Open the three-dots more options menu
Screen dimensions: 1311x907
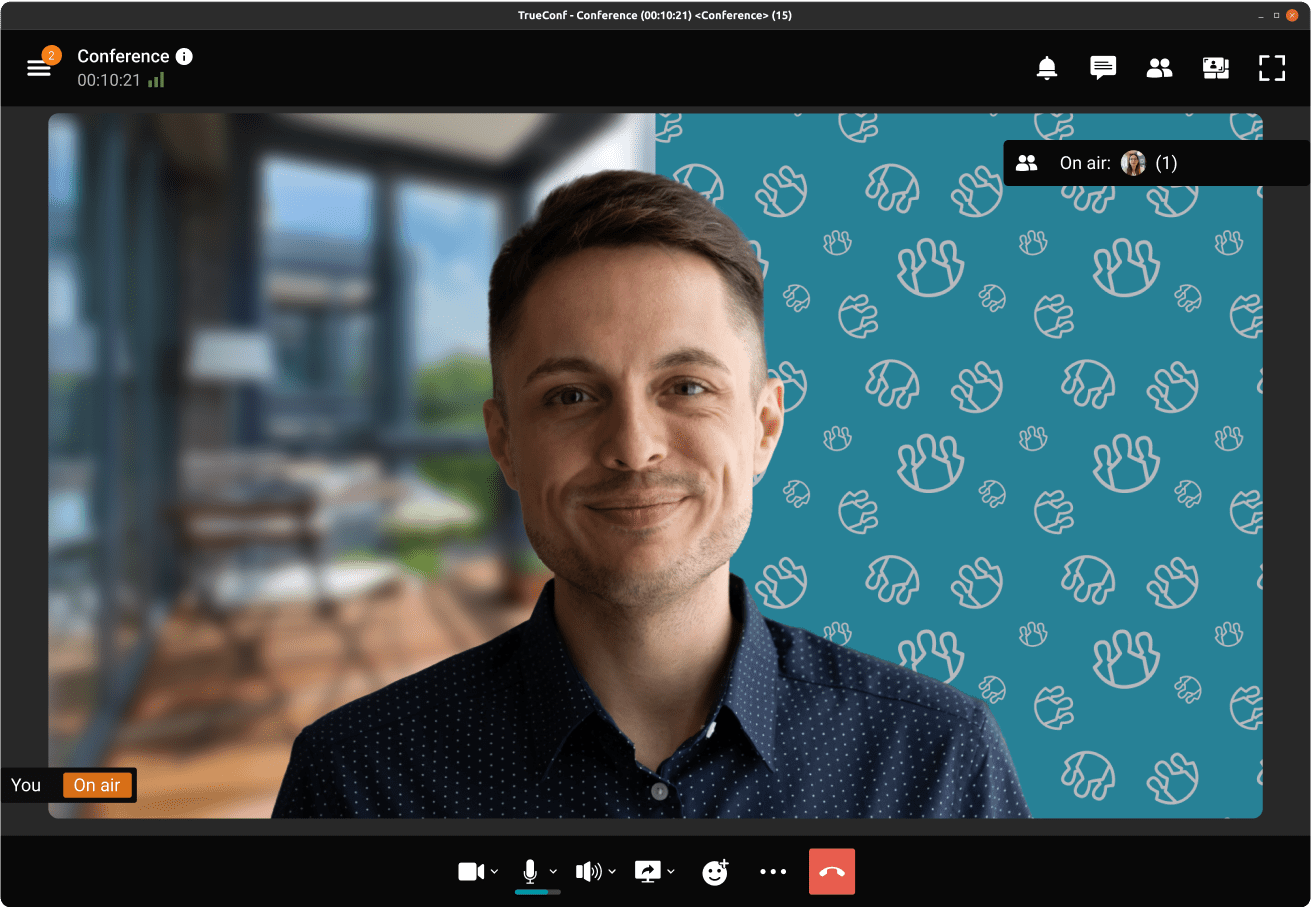coord(773,872)
